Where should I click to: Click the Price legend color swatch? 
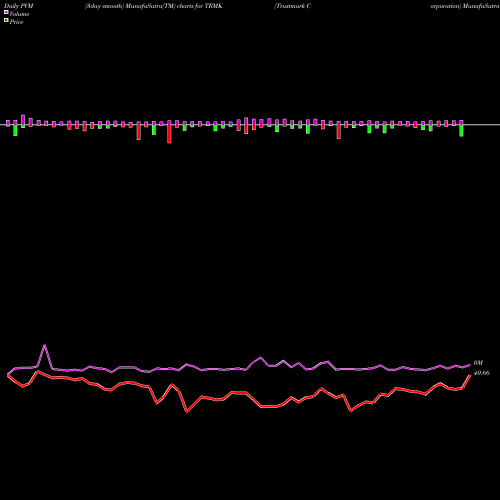[6, 21]
